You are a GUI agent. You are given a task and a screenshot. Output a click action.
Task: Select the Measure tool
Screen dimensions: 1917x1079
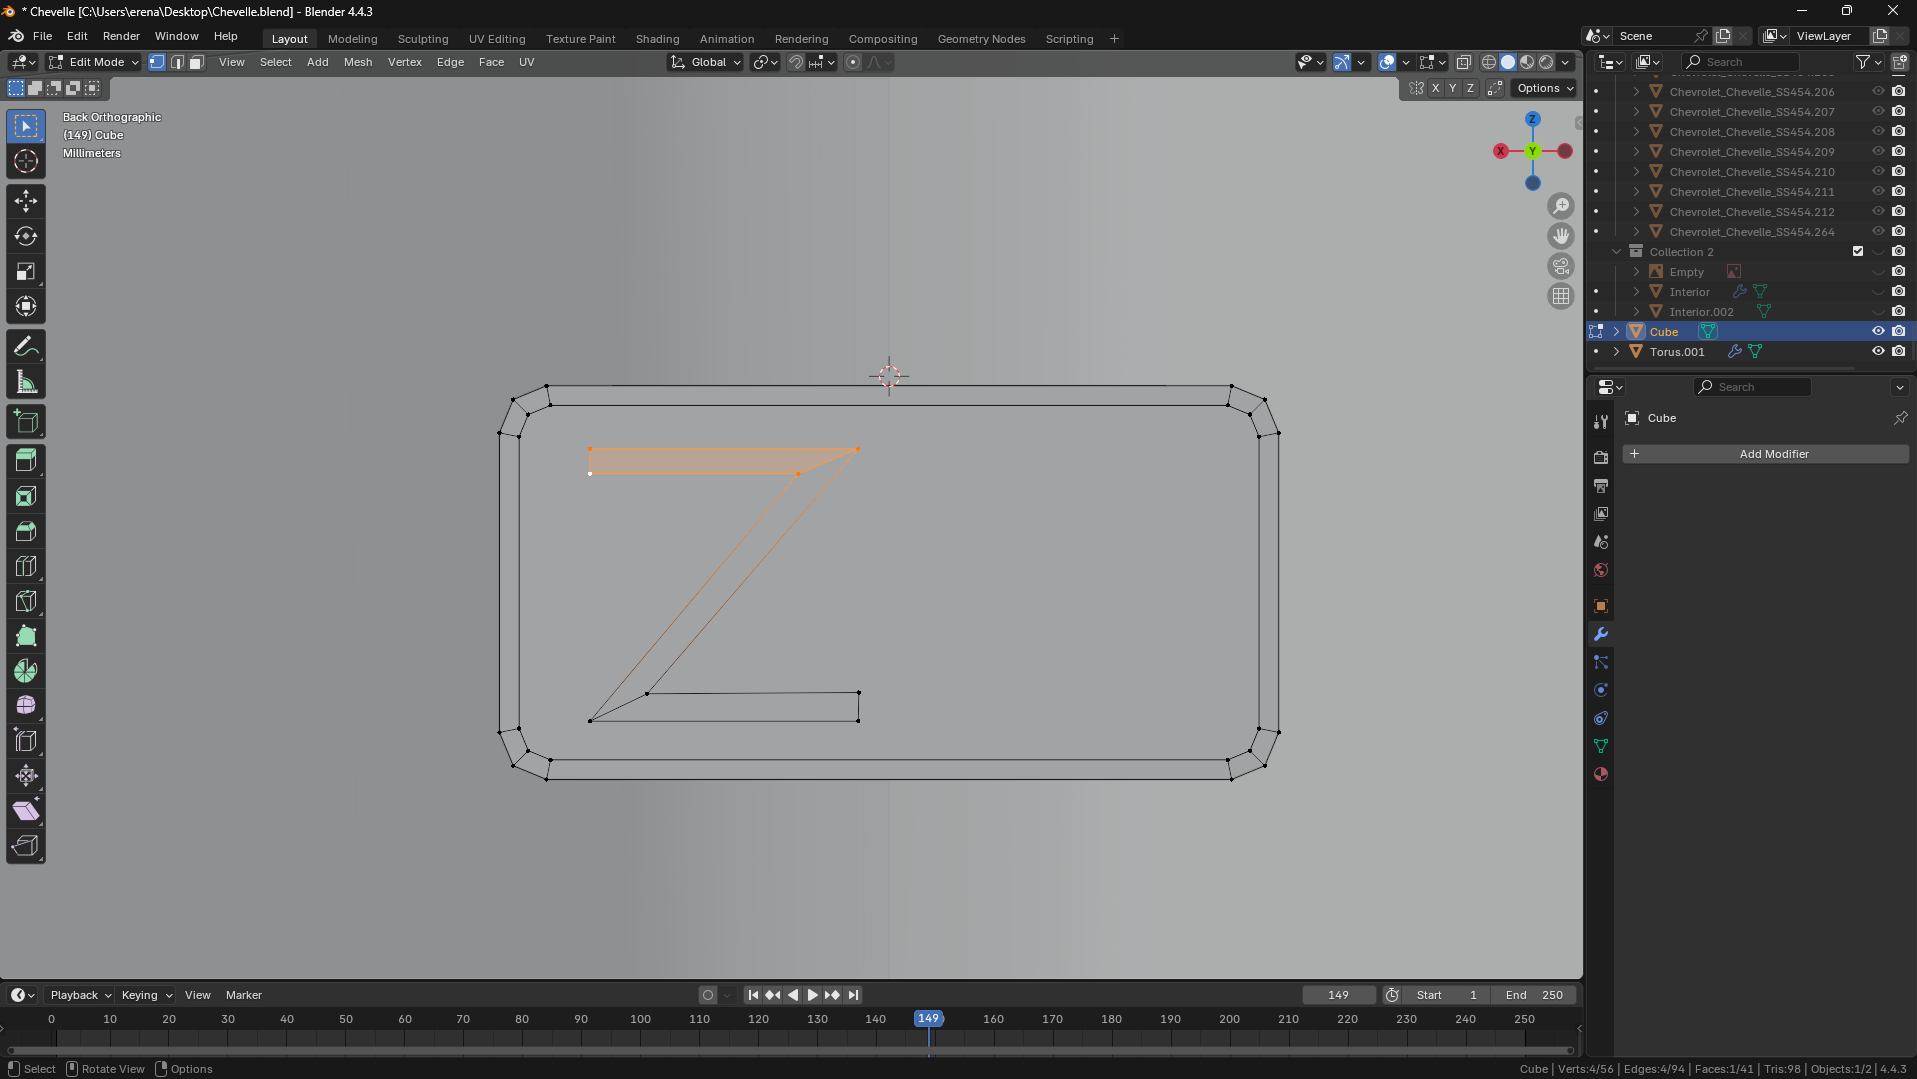(26, 382)
